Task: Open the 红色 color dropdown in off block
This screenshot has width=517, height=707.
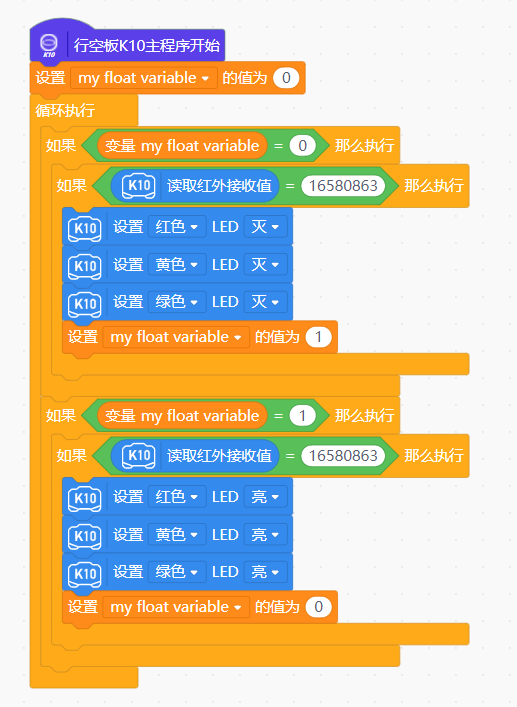Action: point(177,226)
